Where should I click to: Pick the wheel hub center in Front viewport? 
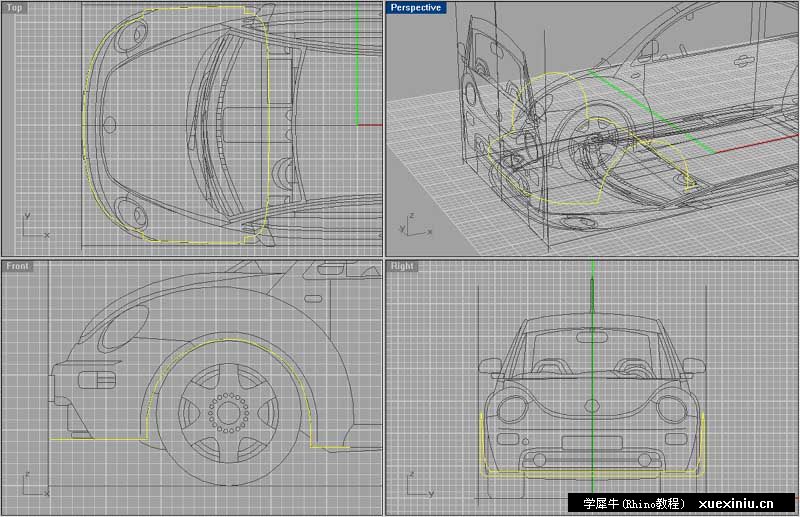229,412
